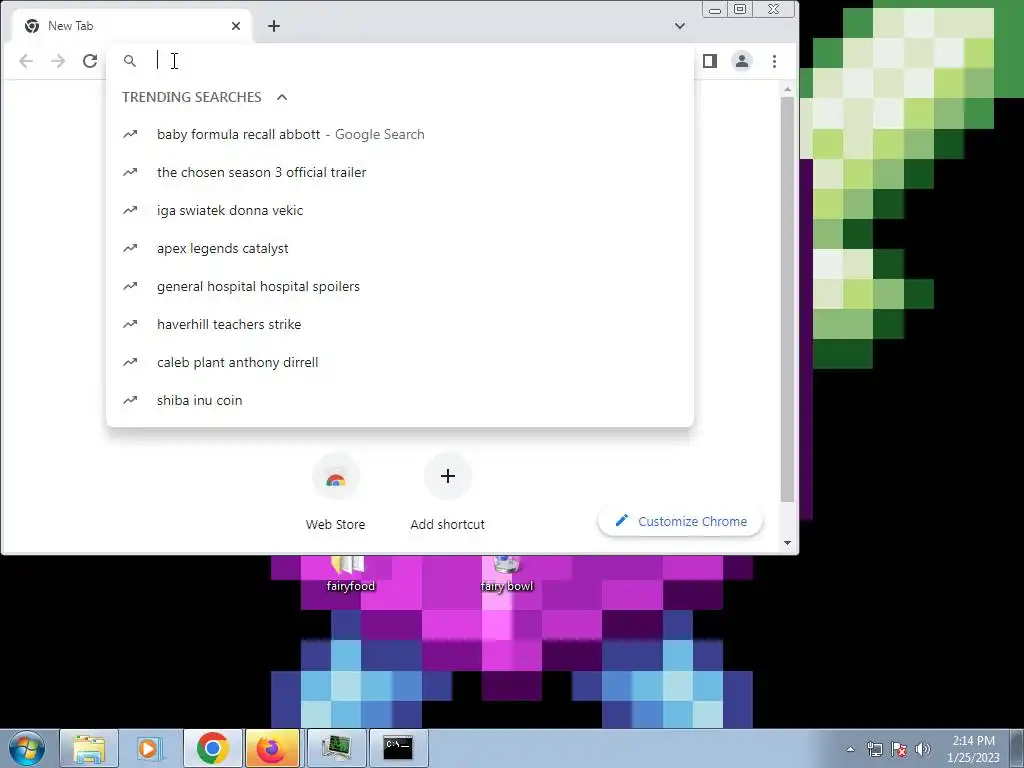Open the Chrome profile avatar menu
Image resolution: width=1024 pixels, height=768 pixels.
pyautogui.click(x=742, y=61)
